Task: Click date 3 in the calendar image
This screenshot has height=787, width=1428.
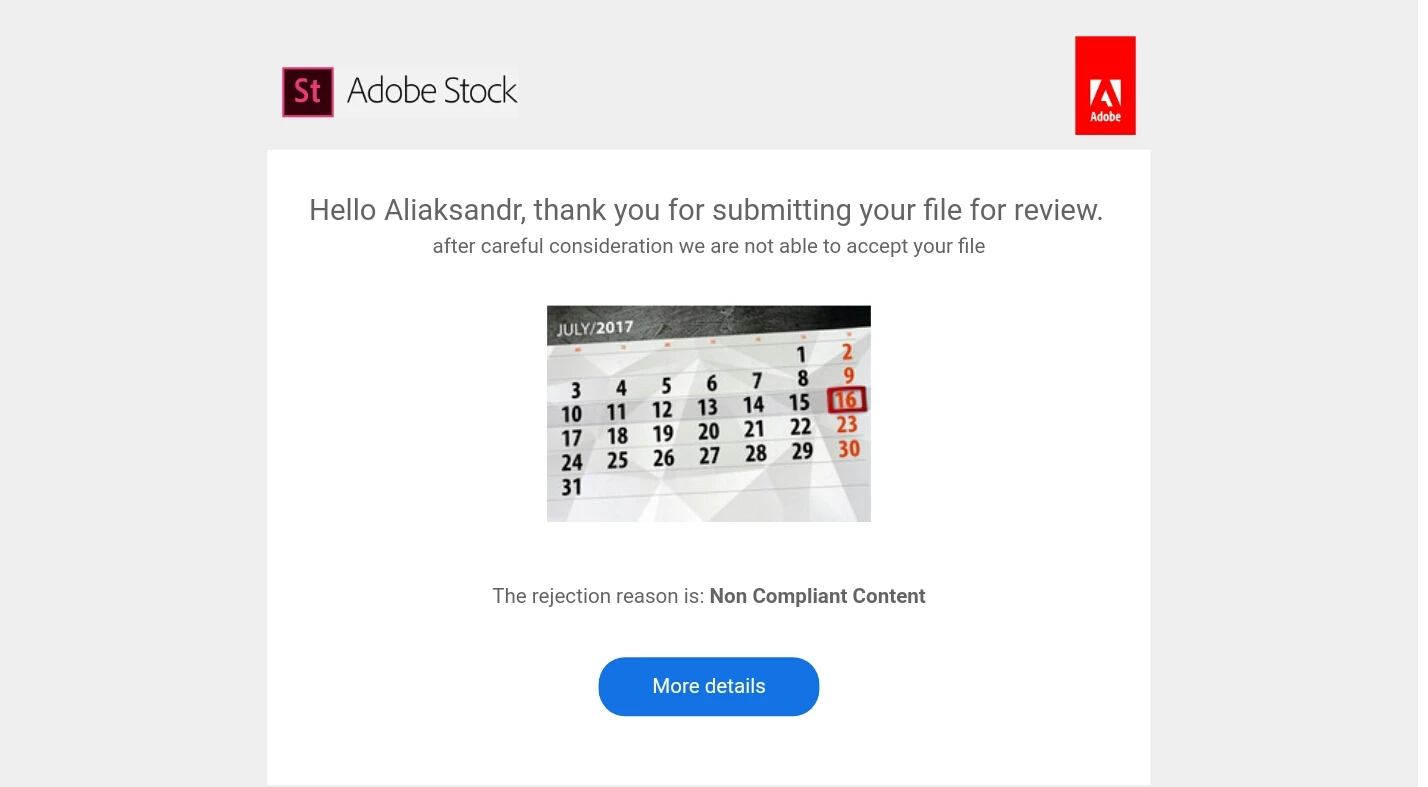Action: click(576, 390)
